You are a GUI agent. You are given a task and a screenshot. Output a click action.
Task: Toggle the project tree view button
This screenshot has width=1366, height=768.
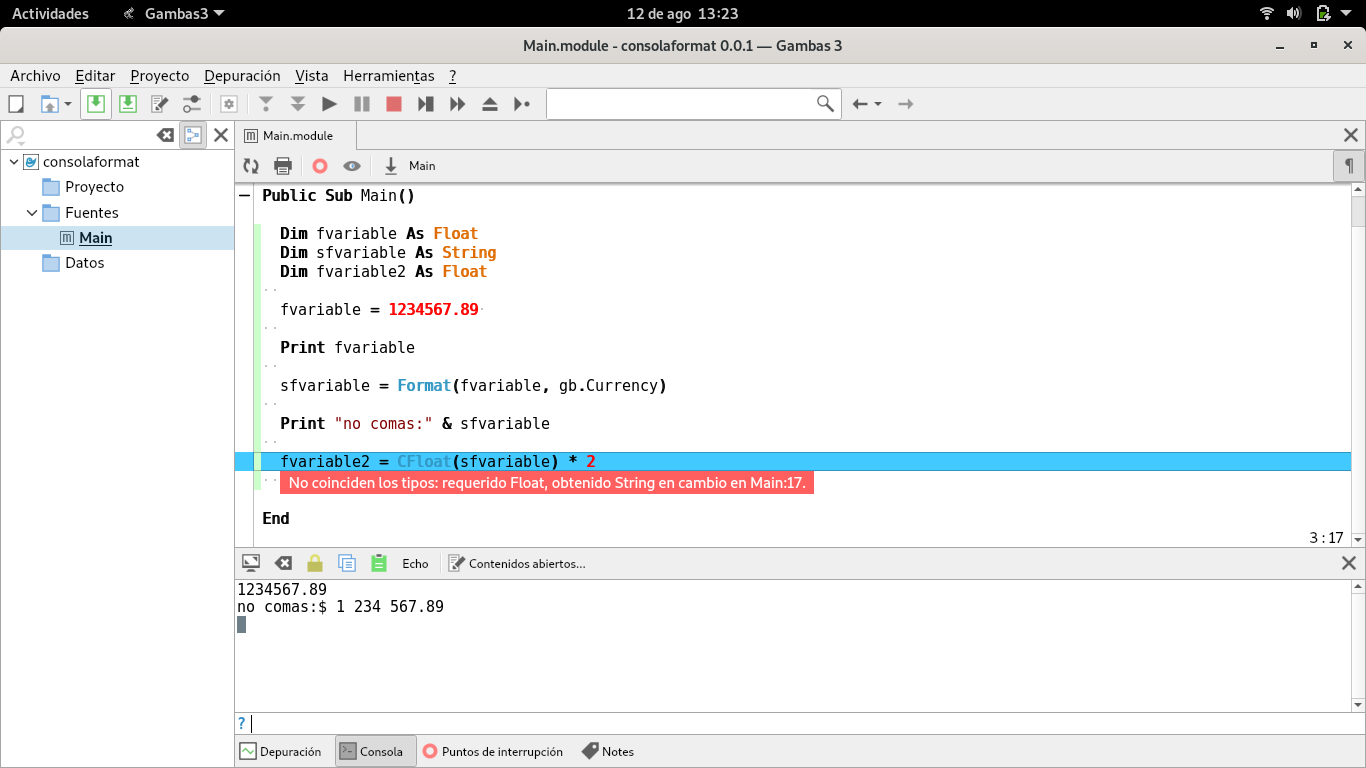click(193, 135)
